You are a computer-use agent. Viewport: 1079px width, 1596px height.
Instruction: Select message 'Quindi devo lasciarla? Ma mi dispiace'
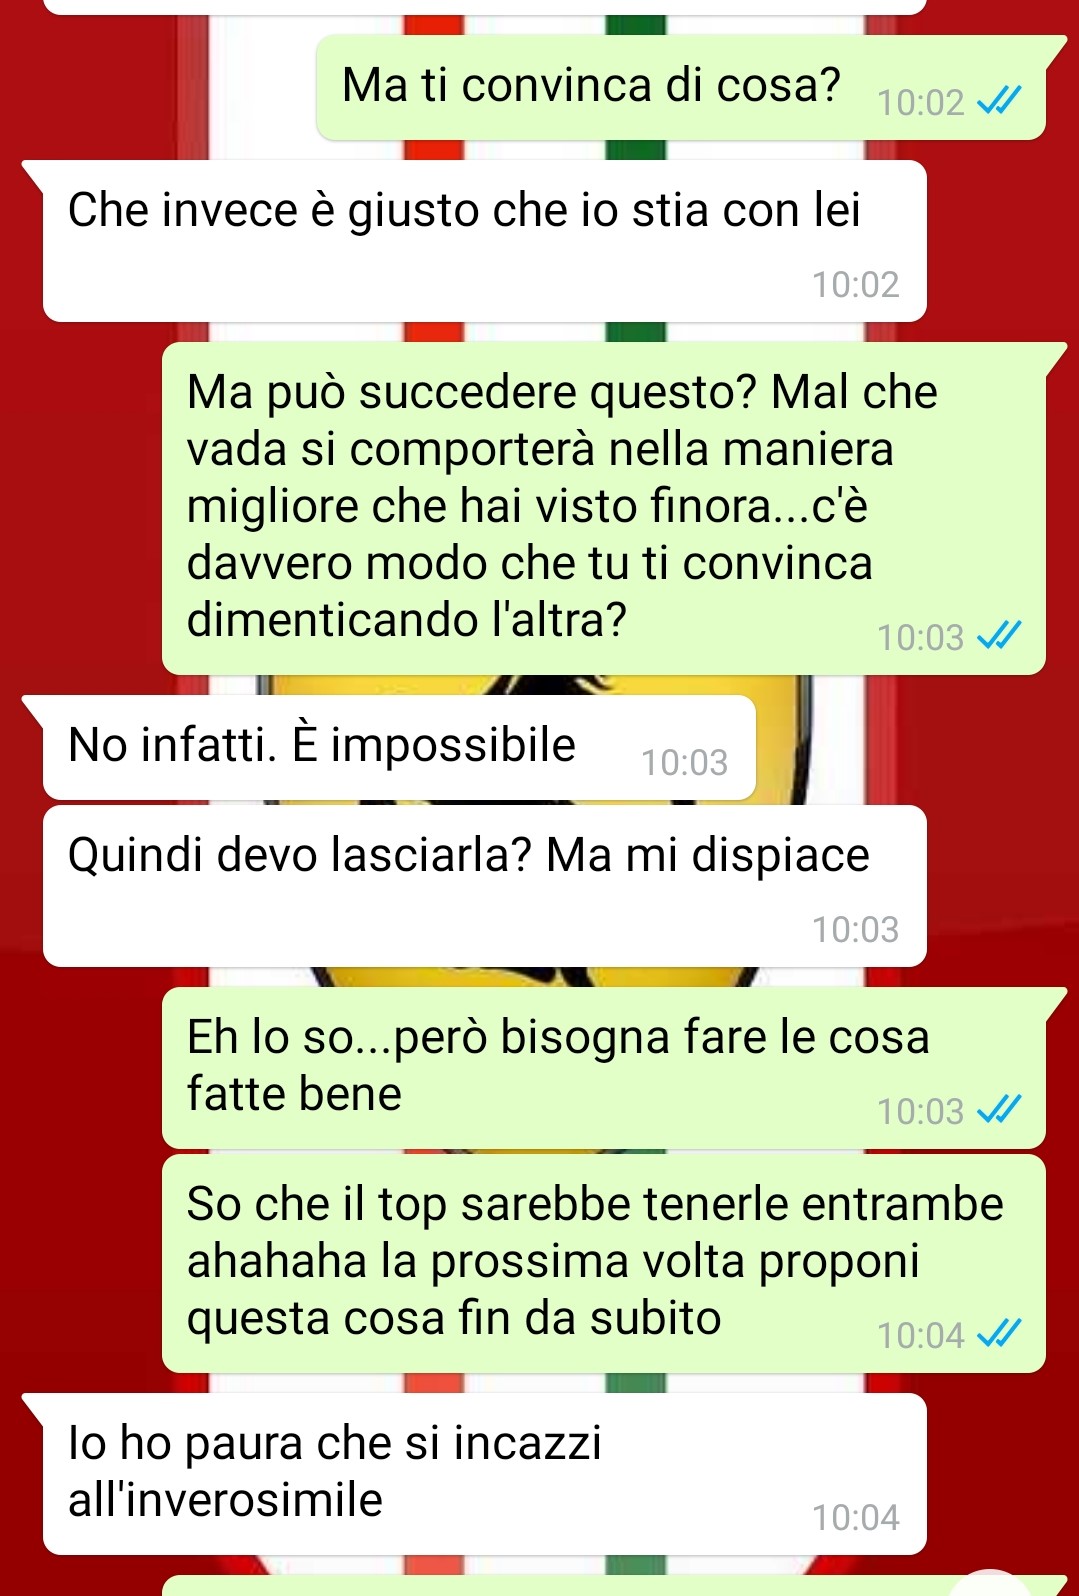485,886
